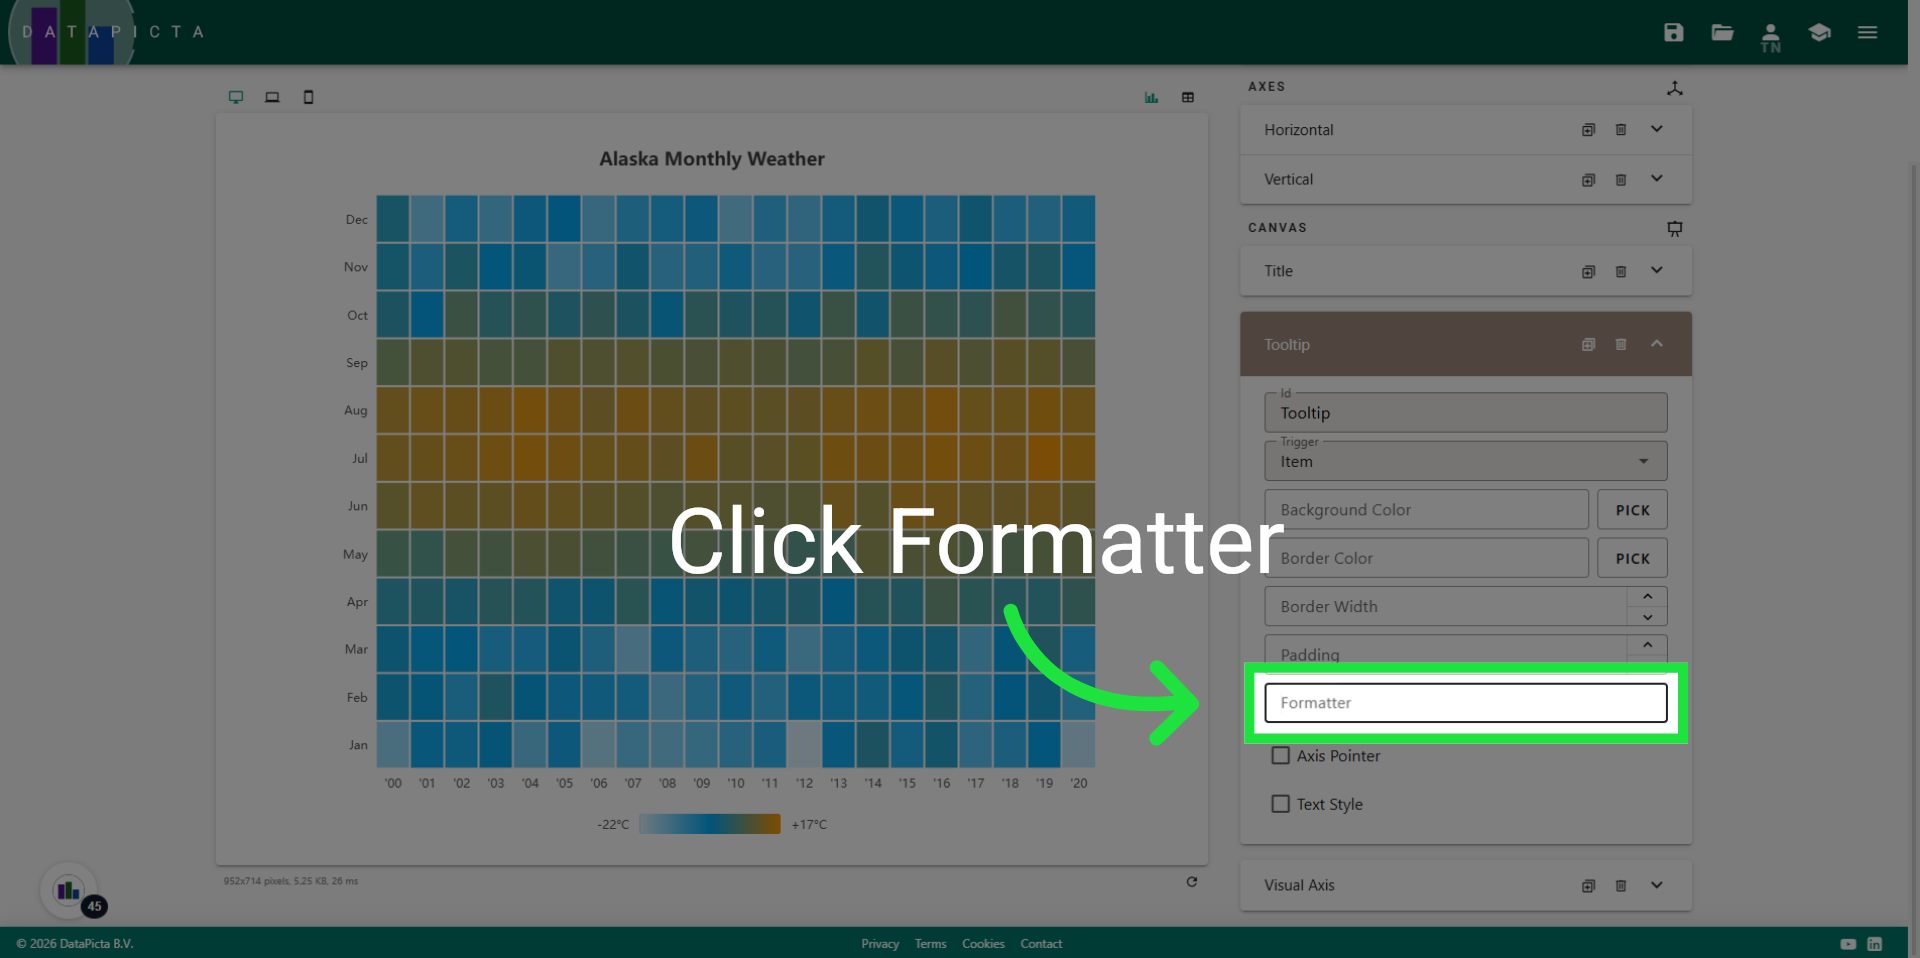Expand the Visual Axis panel
Viewport: 1920px width, 958px height.
pos(1657,885)
